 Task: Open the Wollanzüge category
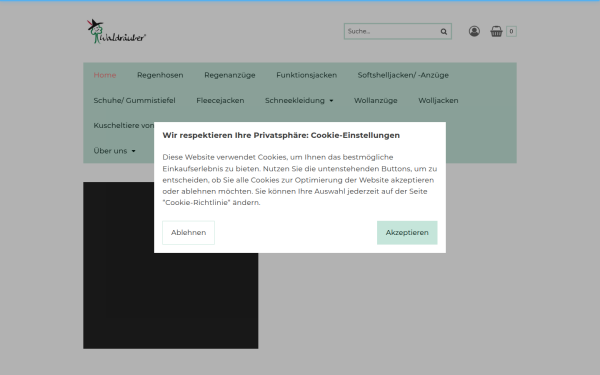pos(375,100)
